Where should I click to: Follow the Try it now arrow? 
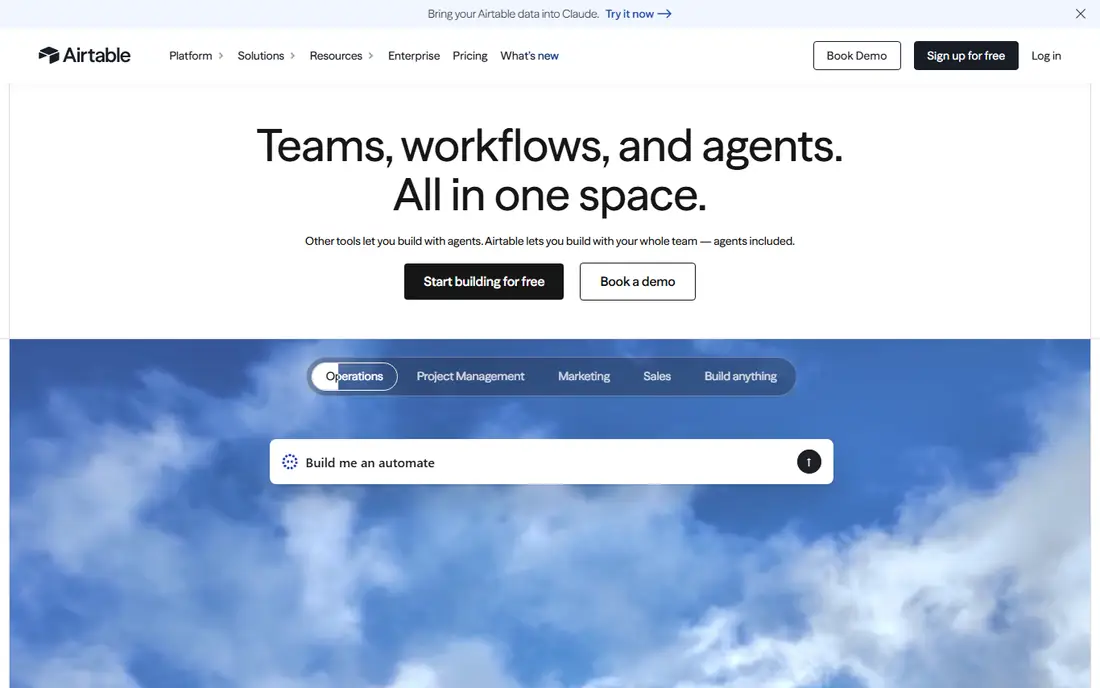[x=664, y=14]
